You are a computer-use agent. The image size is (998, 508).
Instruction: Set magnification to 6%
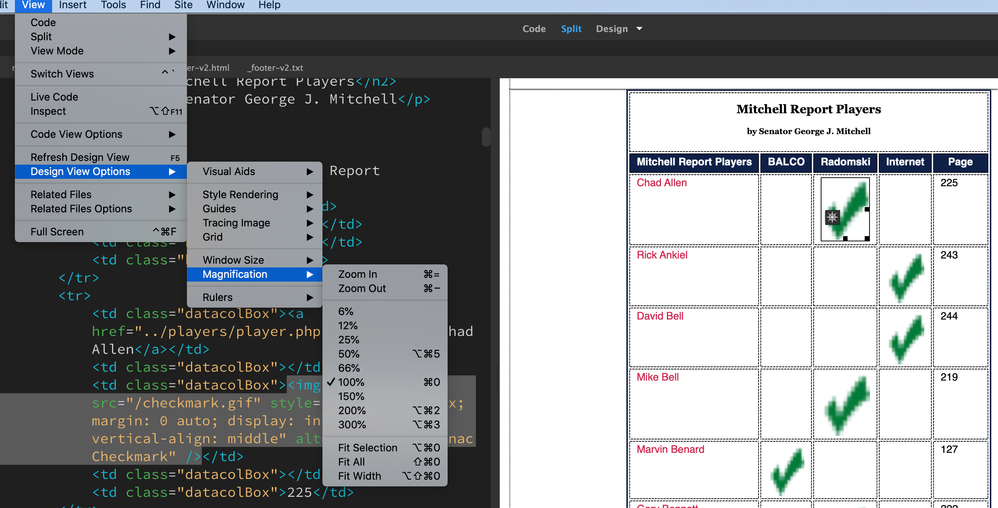(385, 311)
